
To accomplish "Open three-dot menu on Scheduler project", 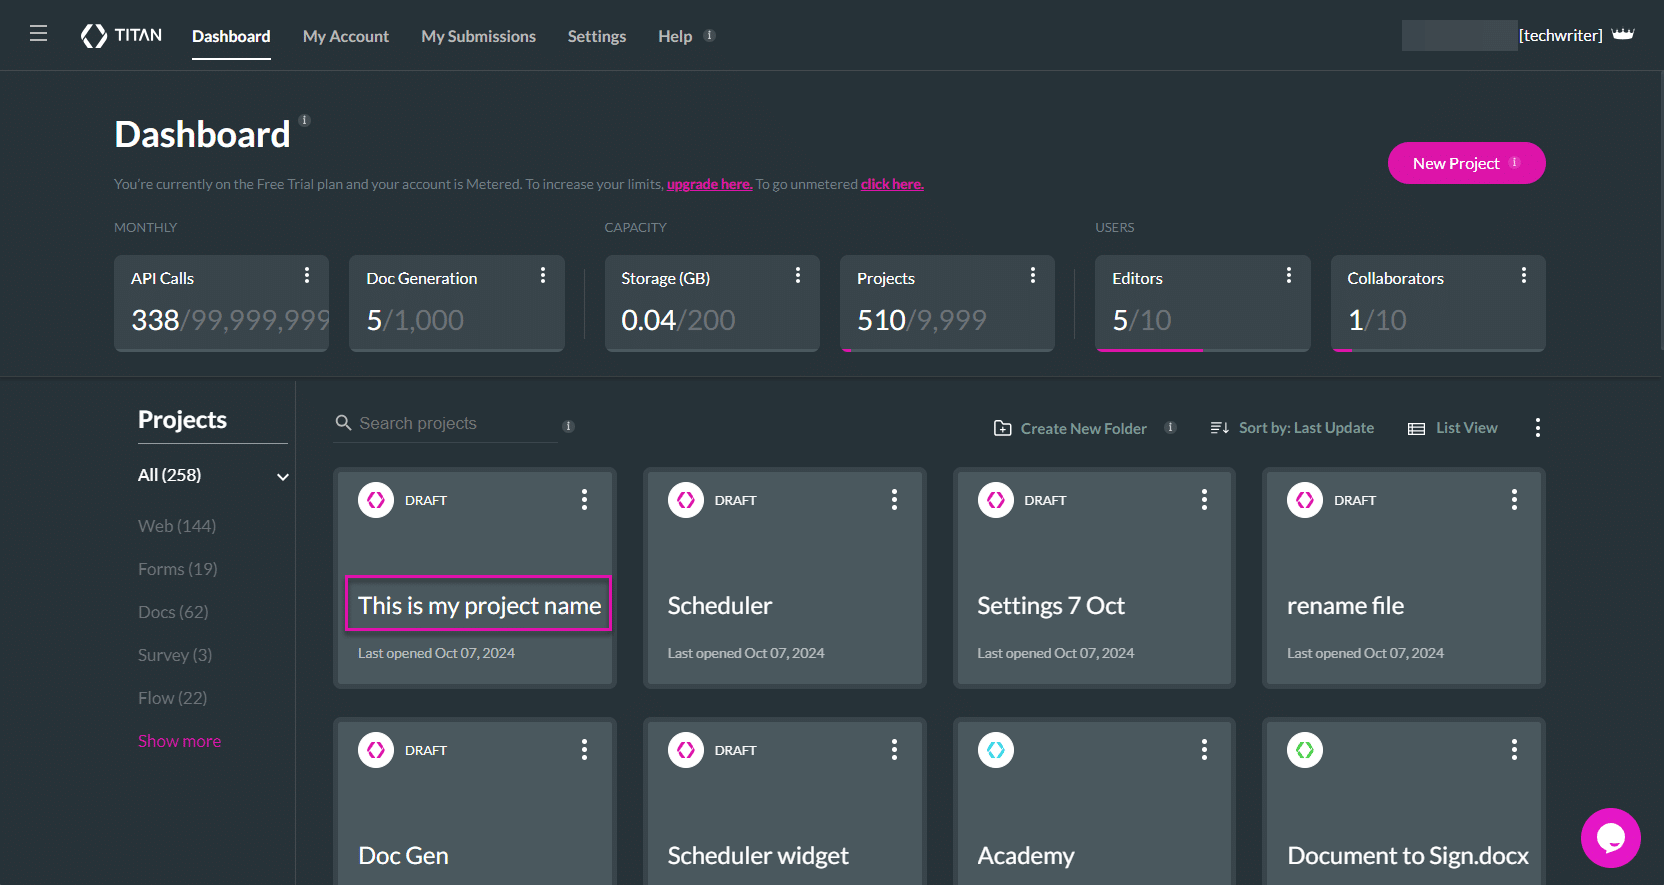I will coord(894,500).
